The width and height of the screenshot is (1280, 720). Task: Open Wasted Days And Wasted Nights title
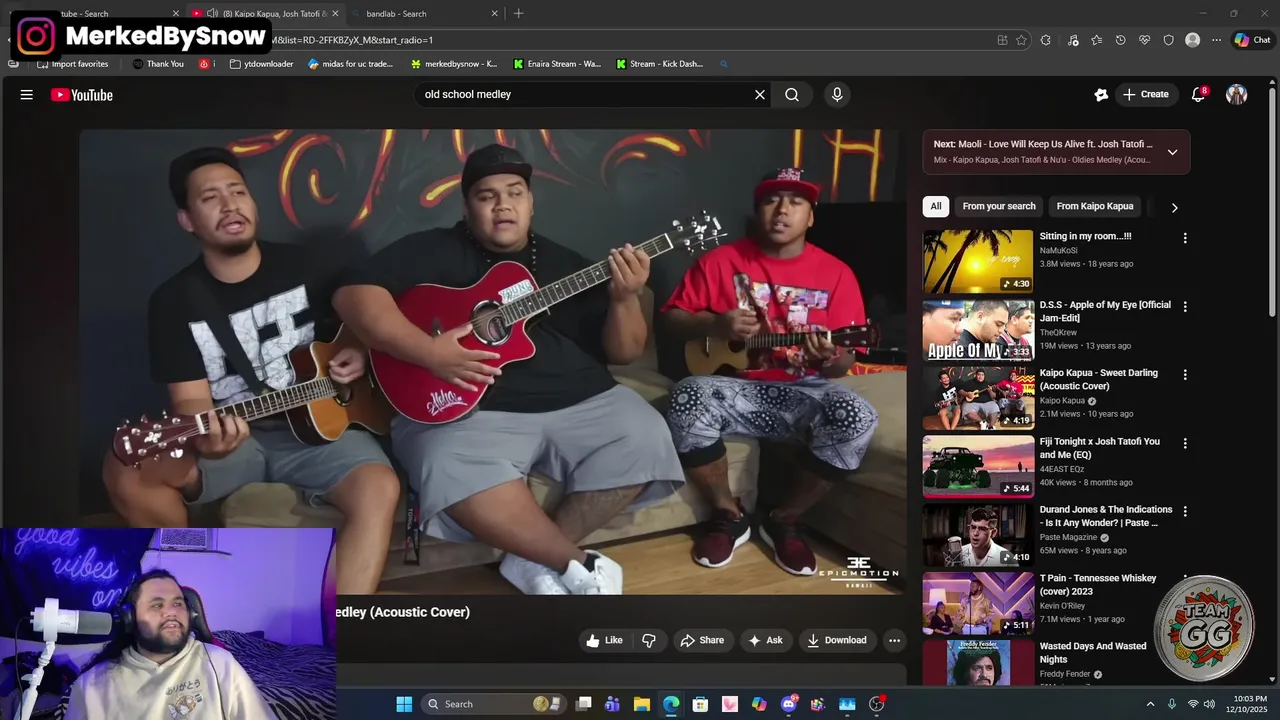point(1093,653)
